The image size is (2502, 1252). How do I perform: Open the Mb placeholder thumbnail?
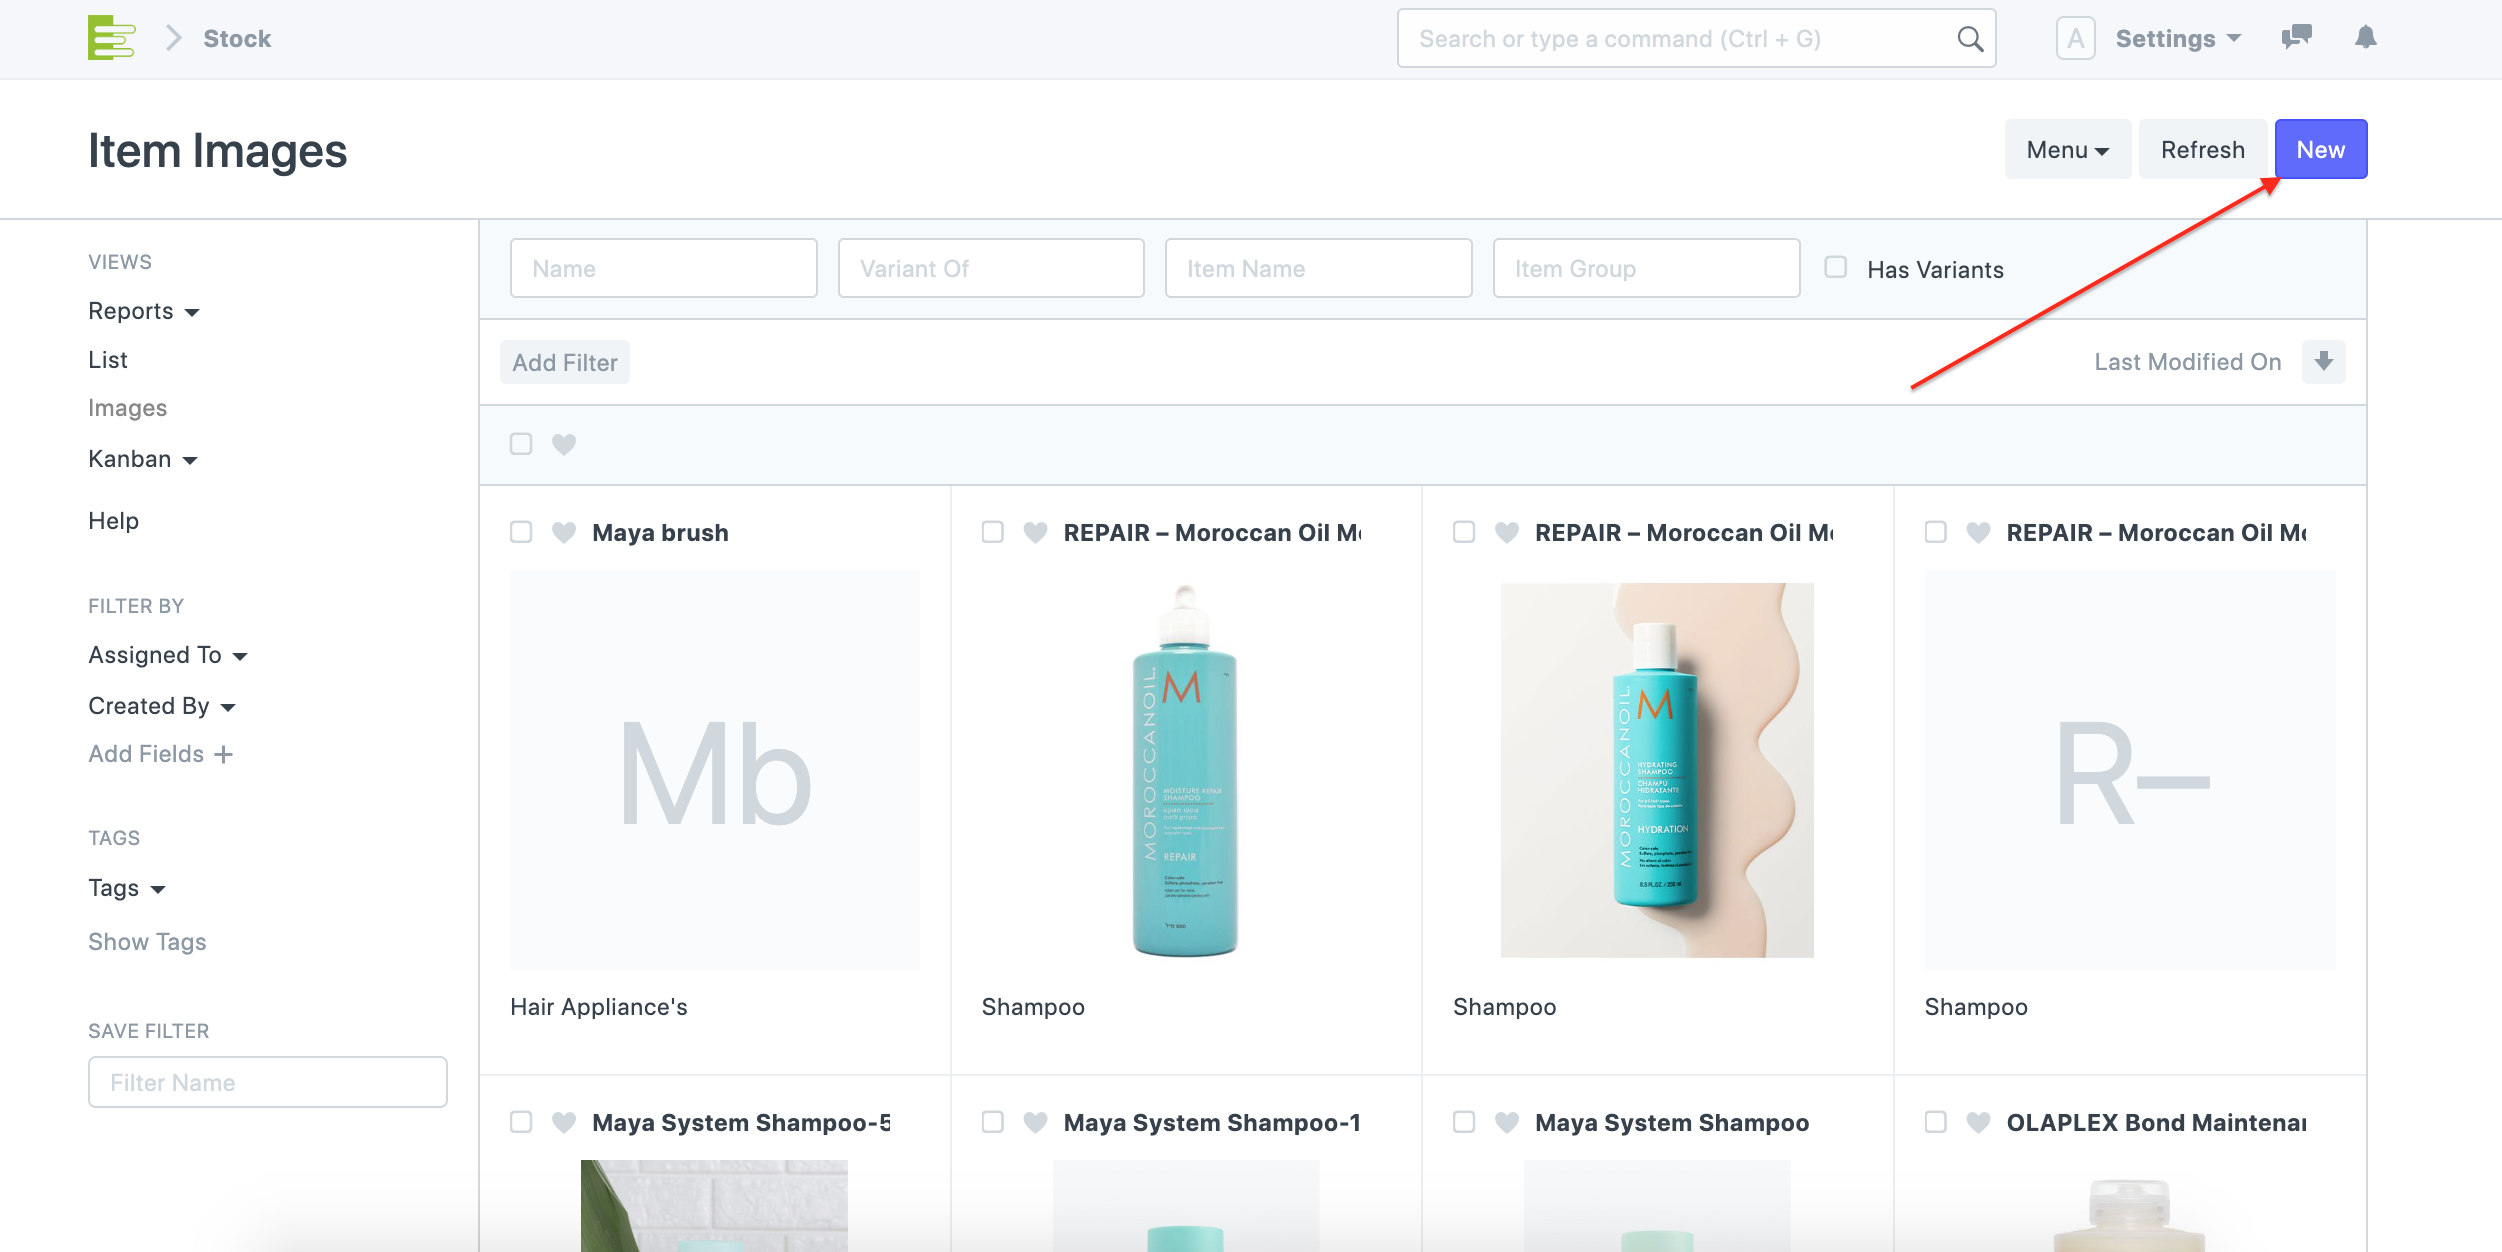tap(715, 770)
